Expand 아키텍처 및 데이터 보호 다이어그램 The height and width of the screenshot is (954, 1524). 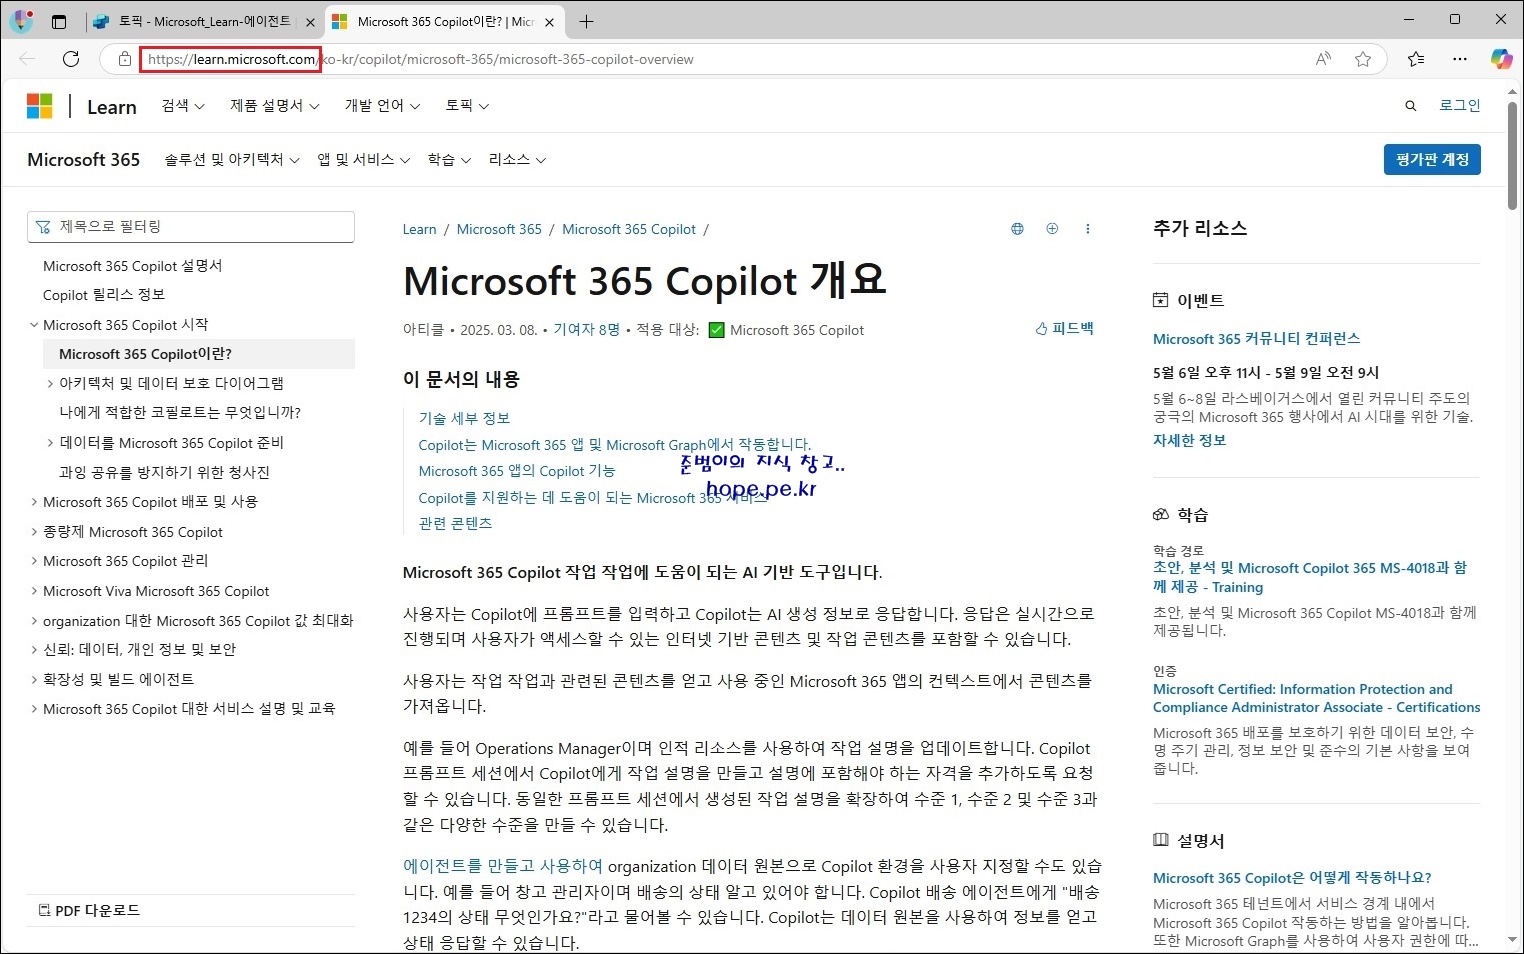coord(171,383)
